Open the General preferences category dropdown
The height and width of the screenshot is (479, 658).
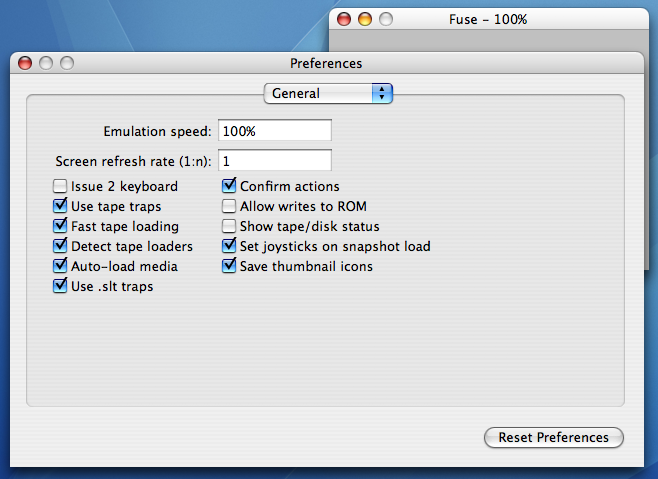click(x=328, y=93)
